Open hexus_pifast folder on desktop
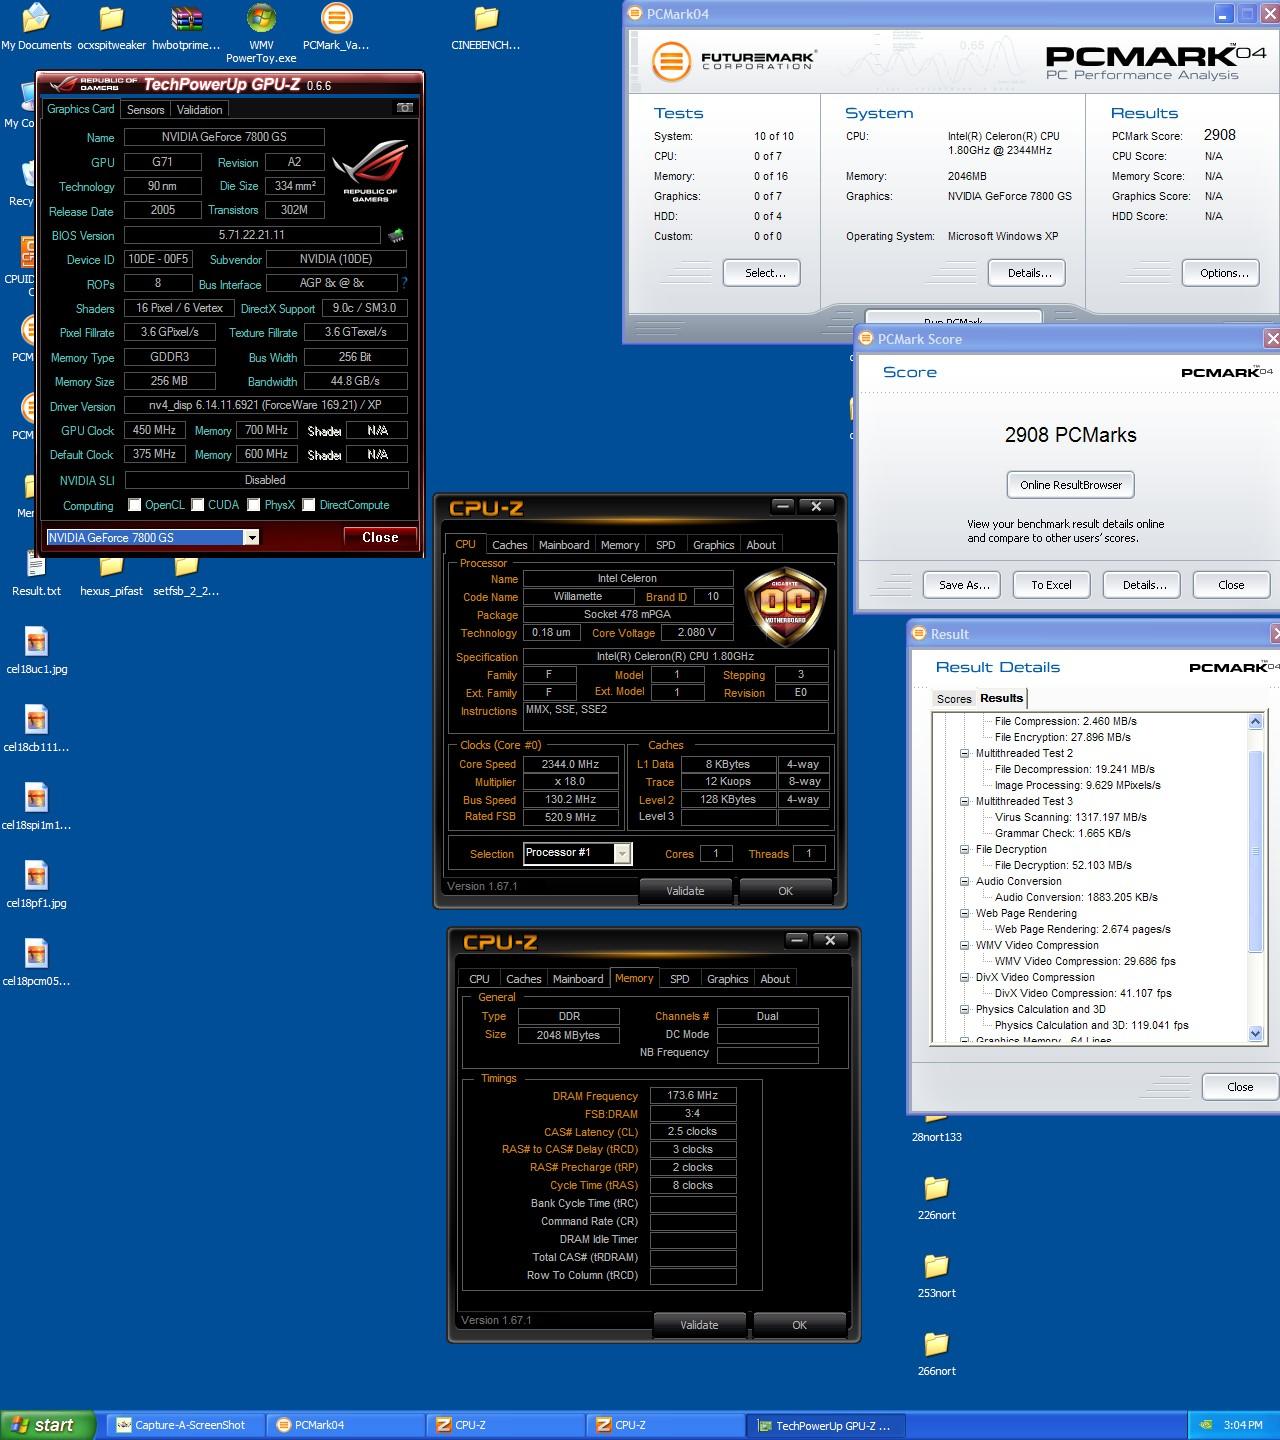 [x=111, y=575]
